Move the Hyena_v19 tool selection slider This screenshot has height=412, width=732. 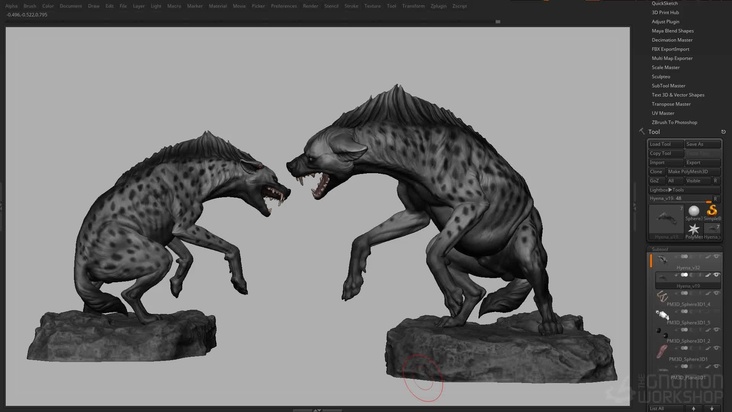[680, 199]
